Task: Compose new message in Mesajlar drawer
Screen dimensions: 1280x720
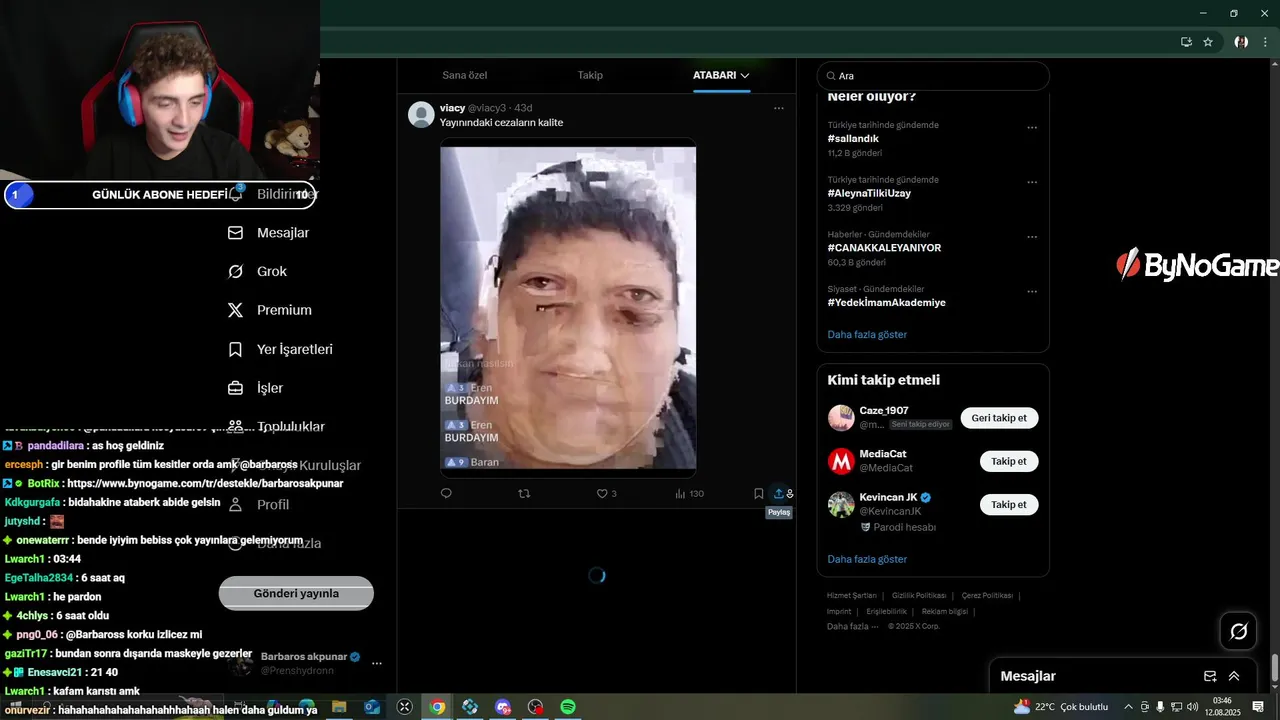Action: point(1210,676)
